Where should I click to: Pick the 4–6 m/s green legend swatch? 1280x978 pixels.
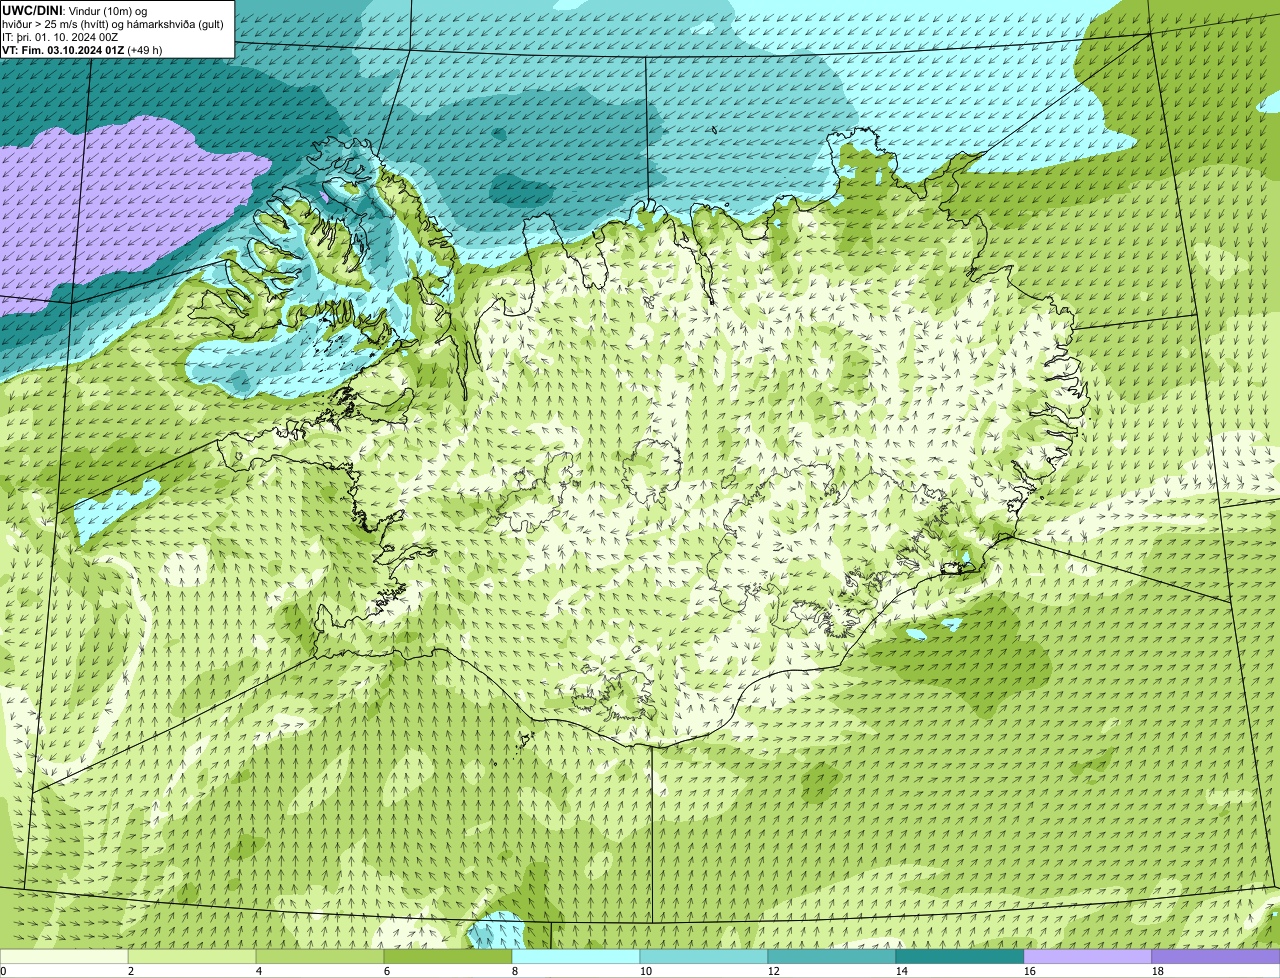[x=320, y=956]
